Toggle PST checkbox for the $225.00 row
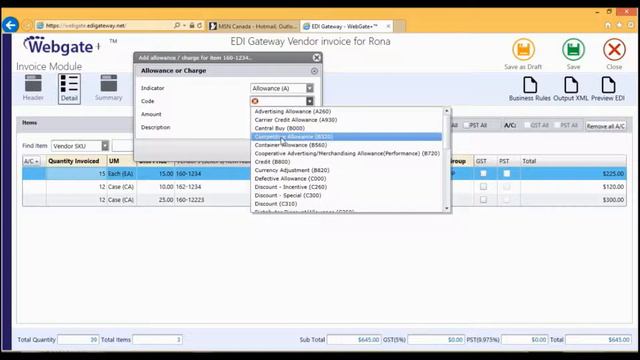Viewport: 640px width, 360px height. (507, 173)
